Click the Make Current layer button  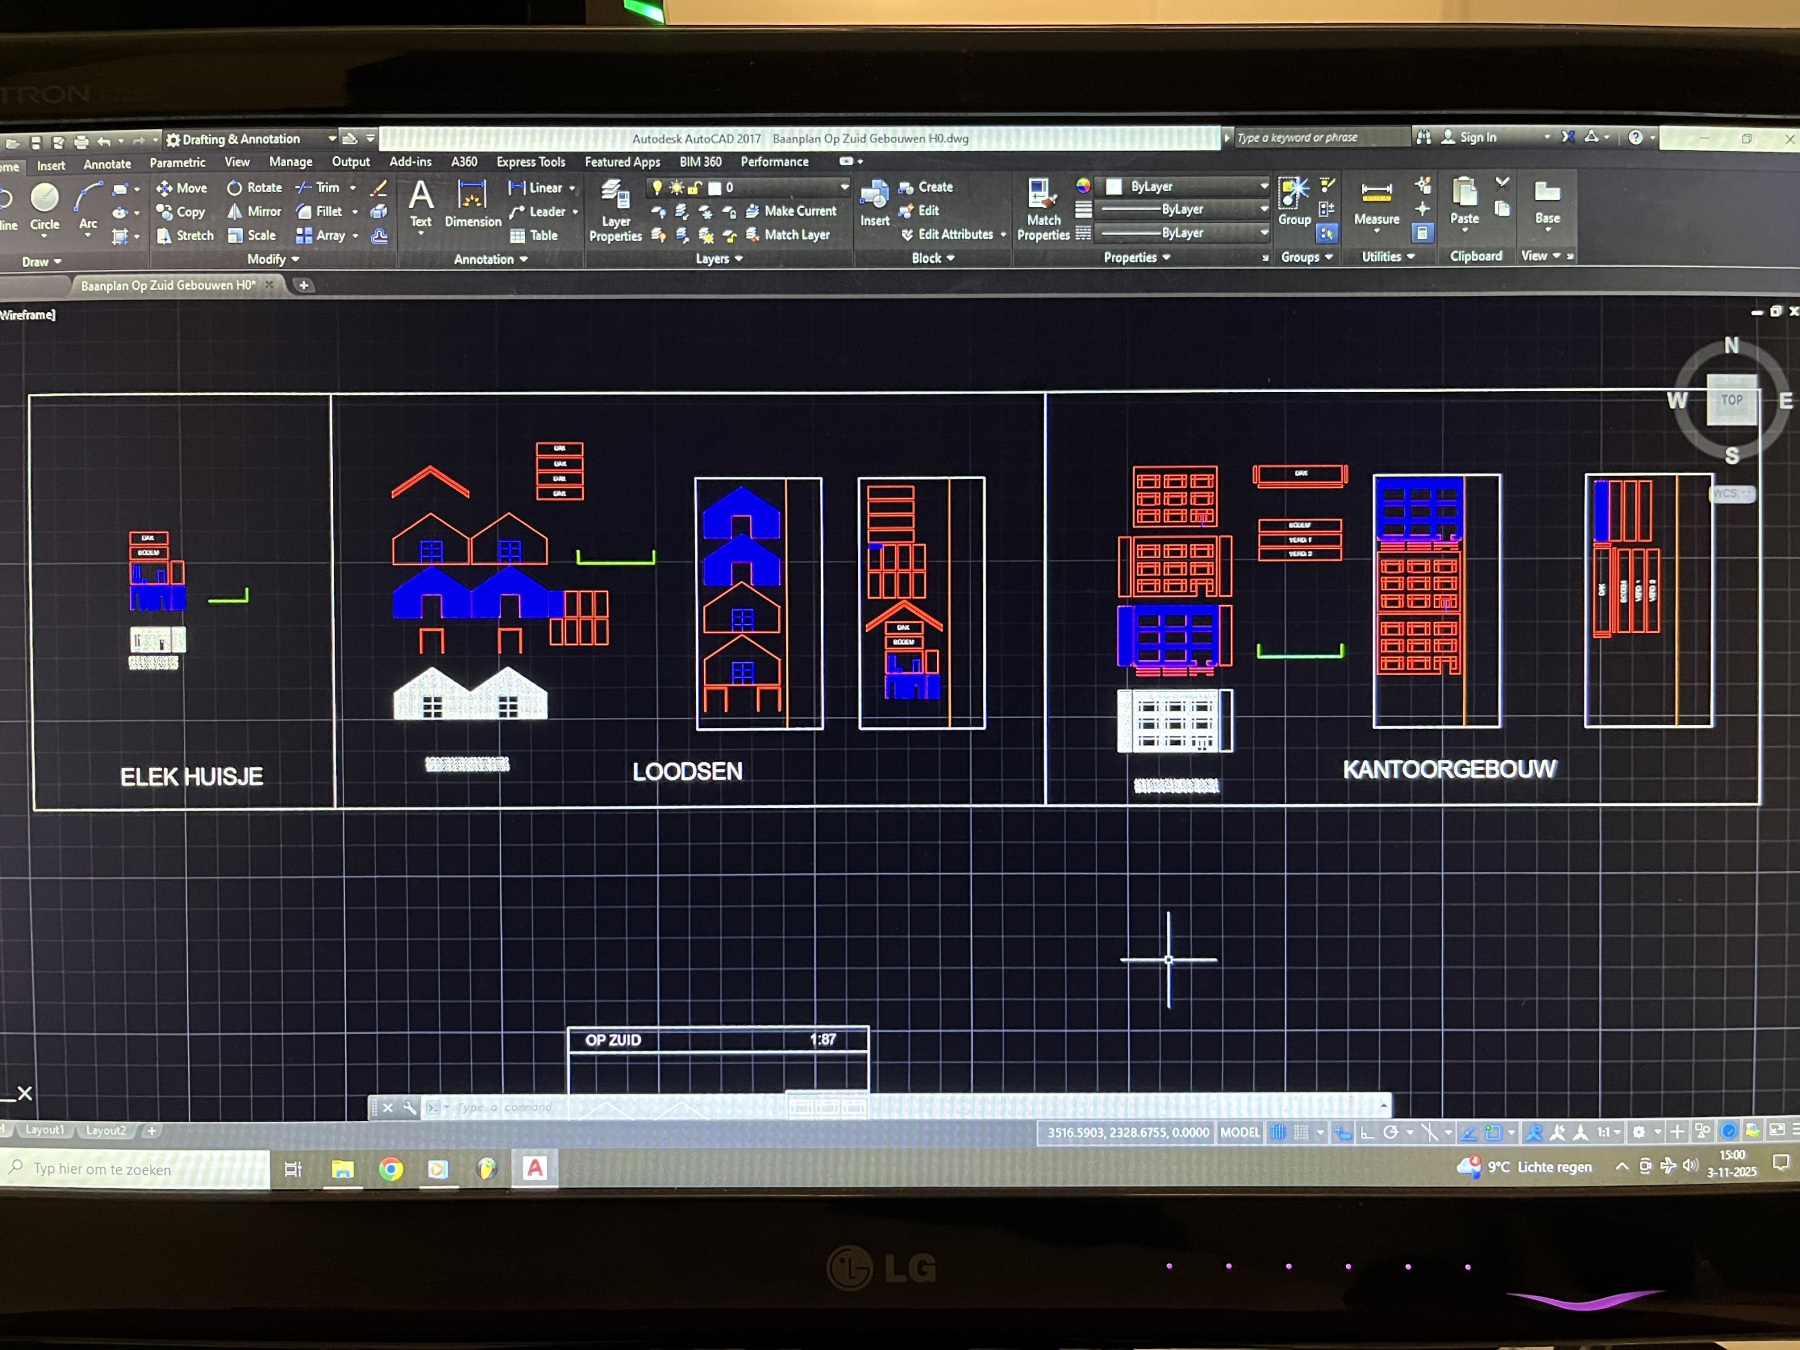[791, 211]
